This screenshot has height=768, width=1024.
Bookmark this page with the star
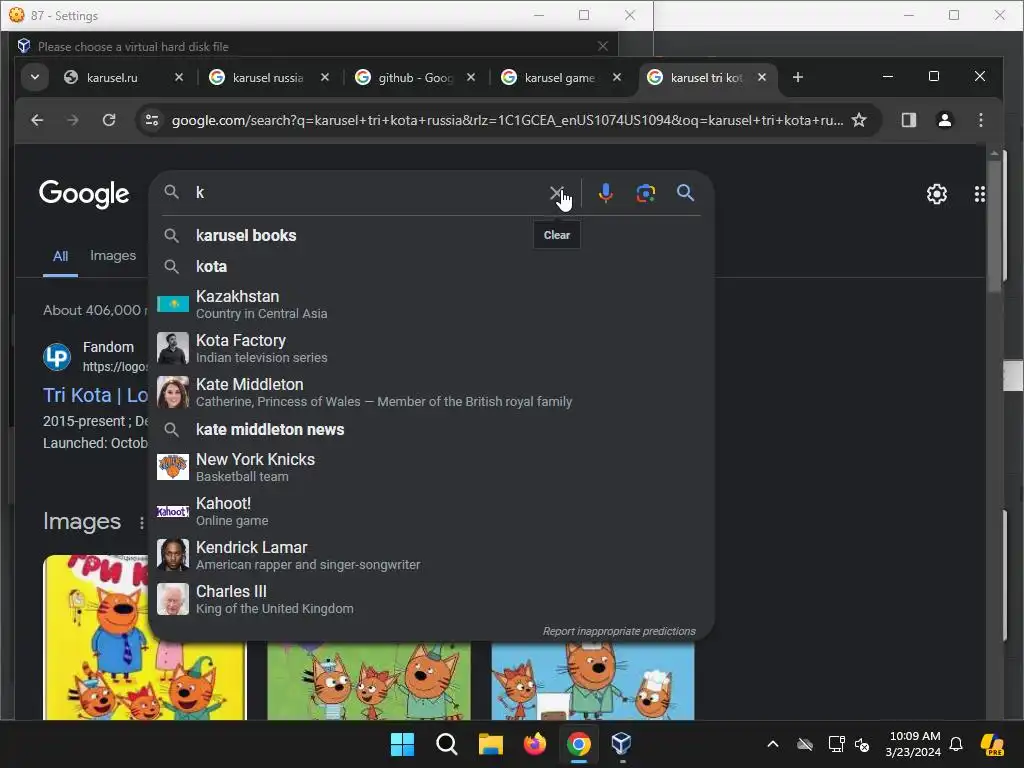859,120
